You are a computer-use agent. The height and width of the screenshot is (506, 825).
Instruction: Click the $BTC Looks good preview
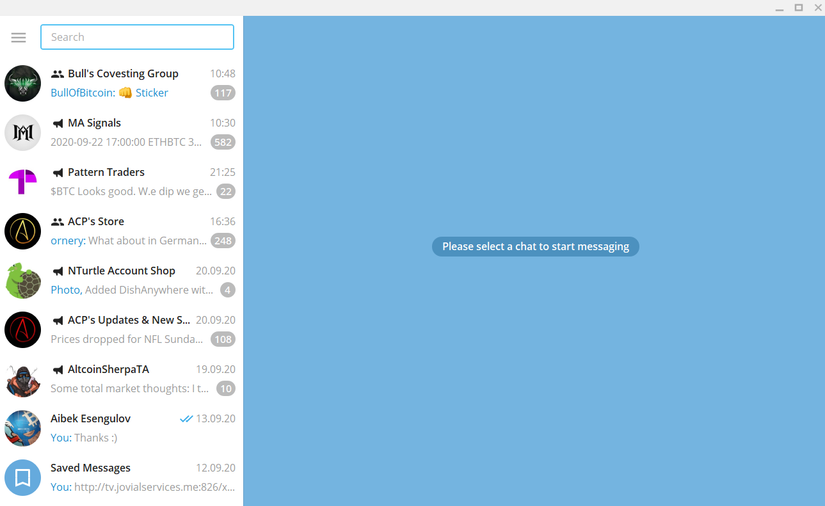pyautogui.click(x=131, y=191)
